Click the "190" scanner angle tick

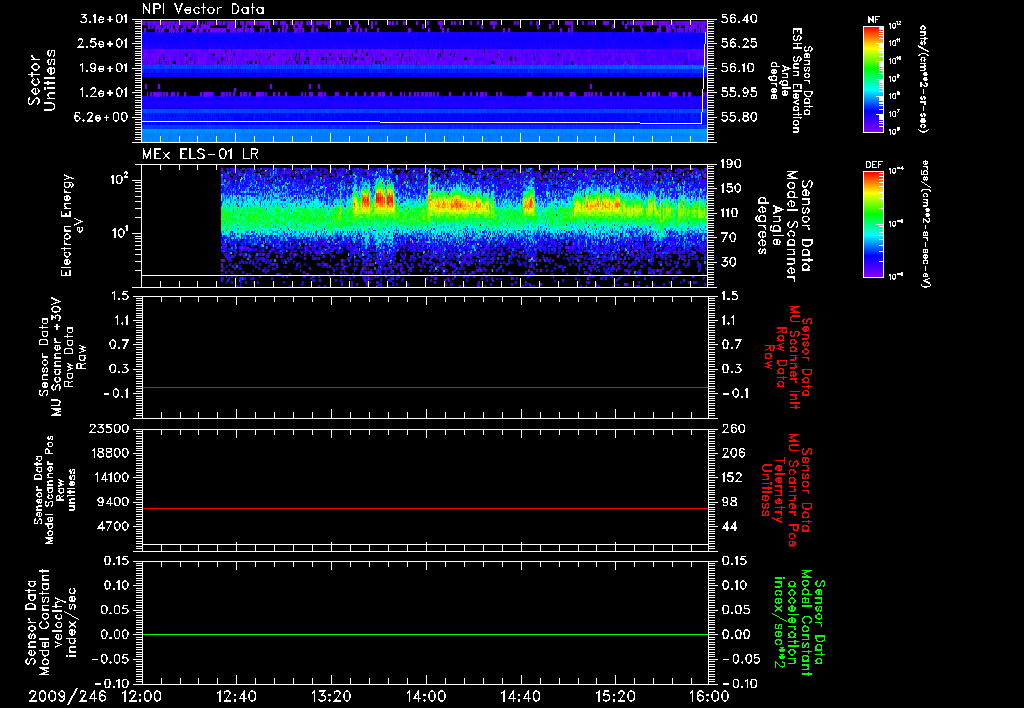[731, 164]
